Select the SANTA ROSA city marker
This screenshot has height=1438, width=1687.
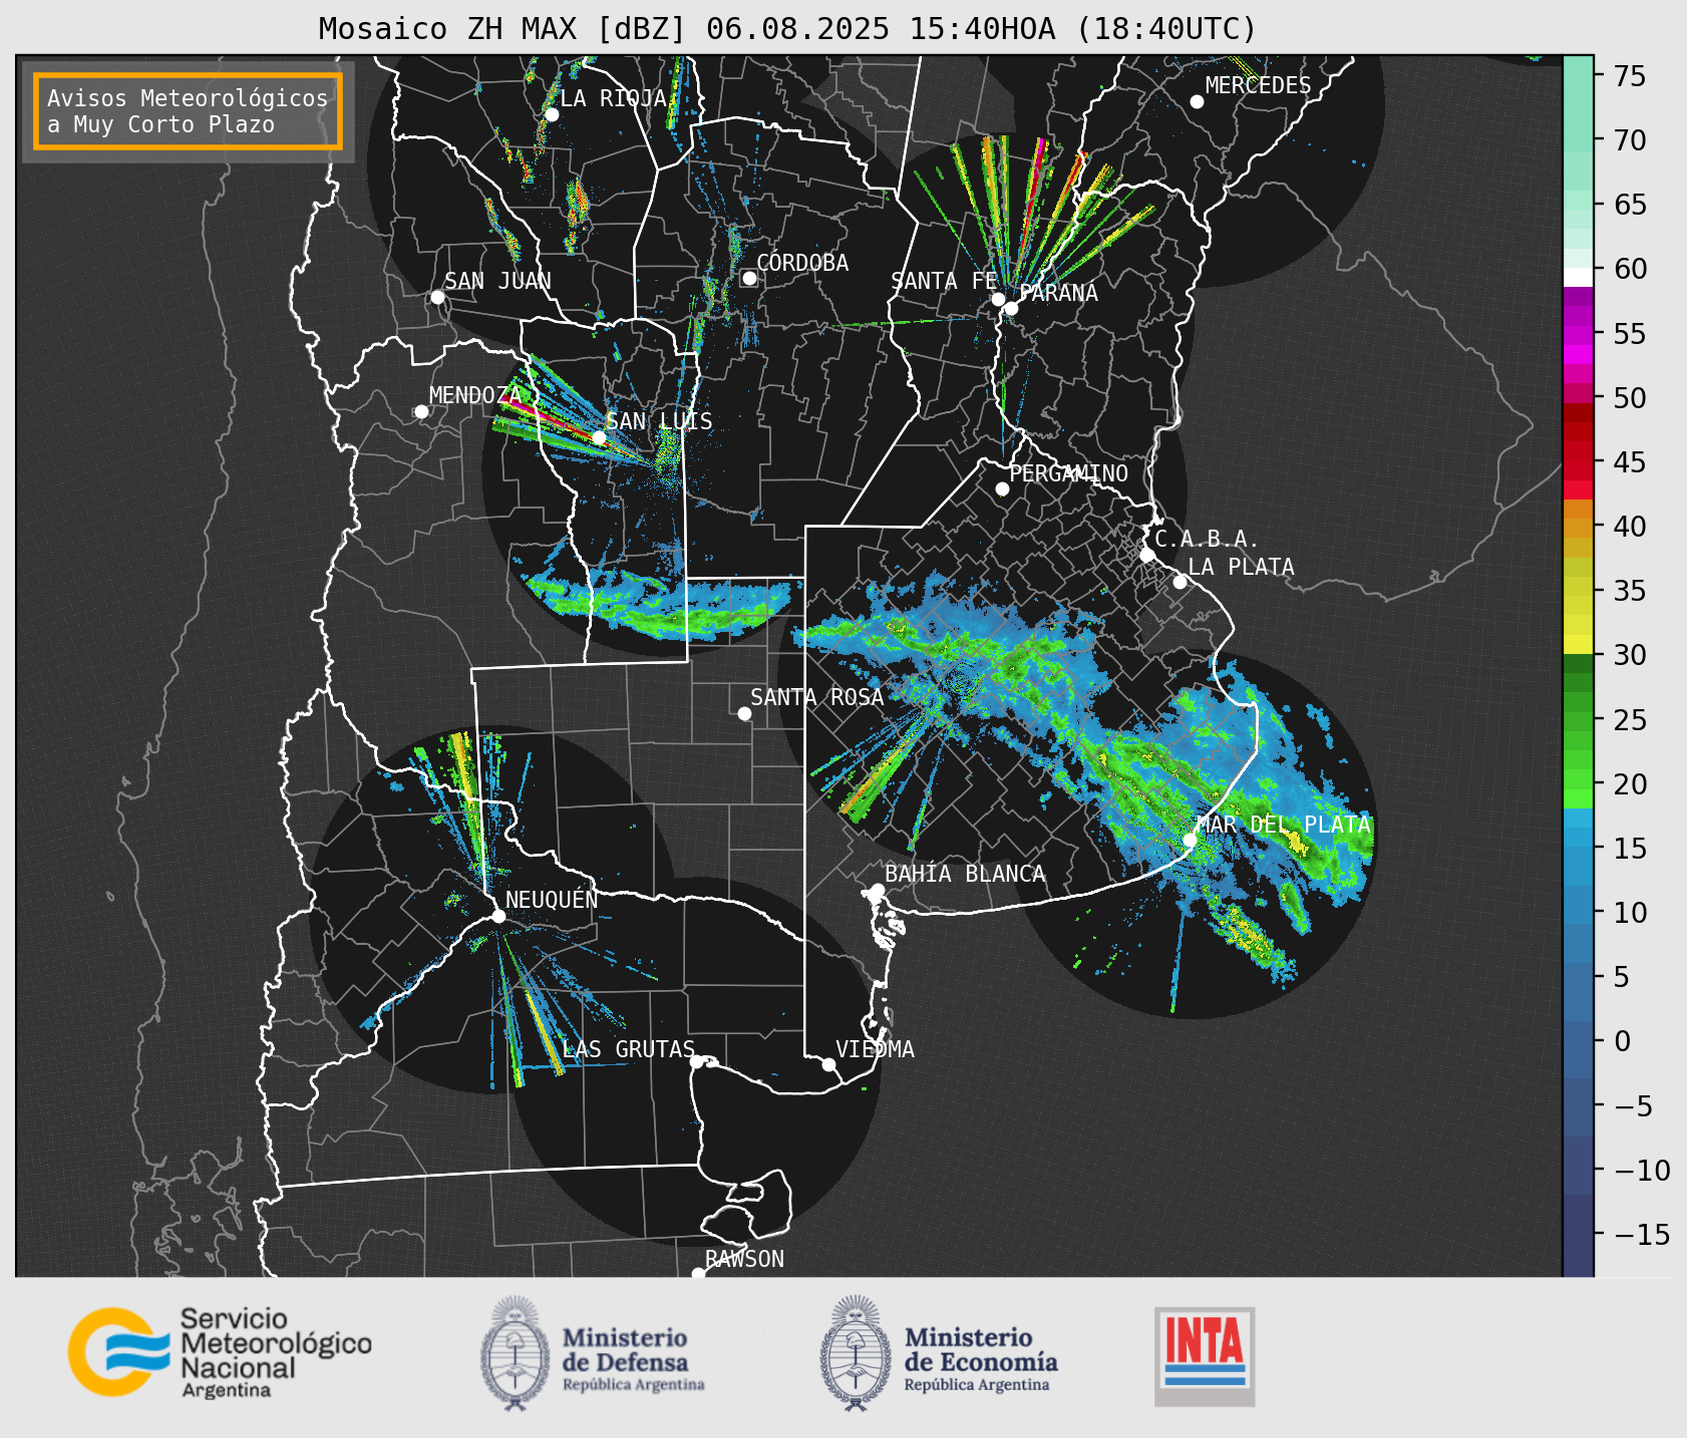click(744, 713)
